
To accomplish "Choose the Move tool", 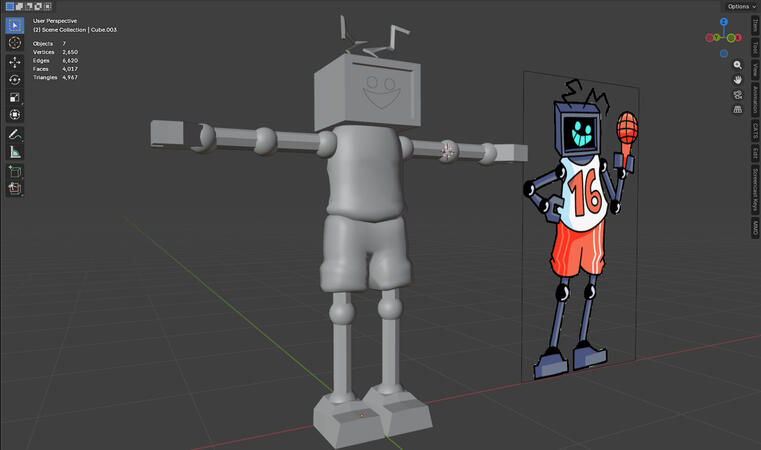I will coord(15,62).
